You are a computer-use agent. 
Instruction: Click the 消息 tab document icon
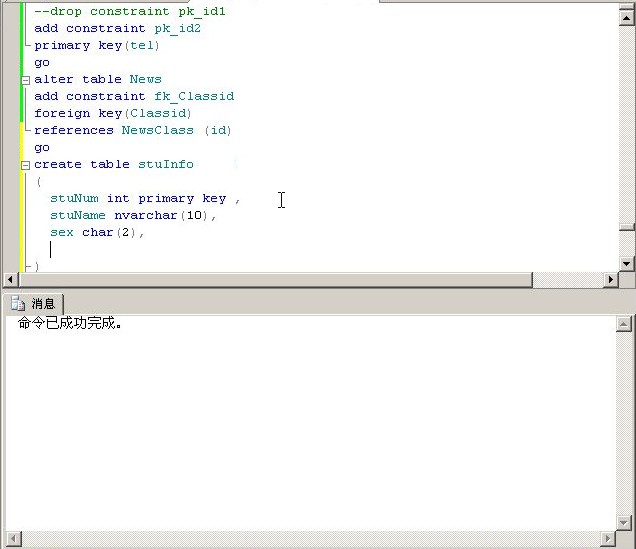pyautogui.click(x=18, y=304)
